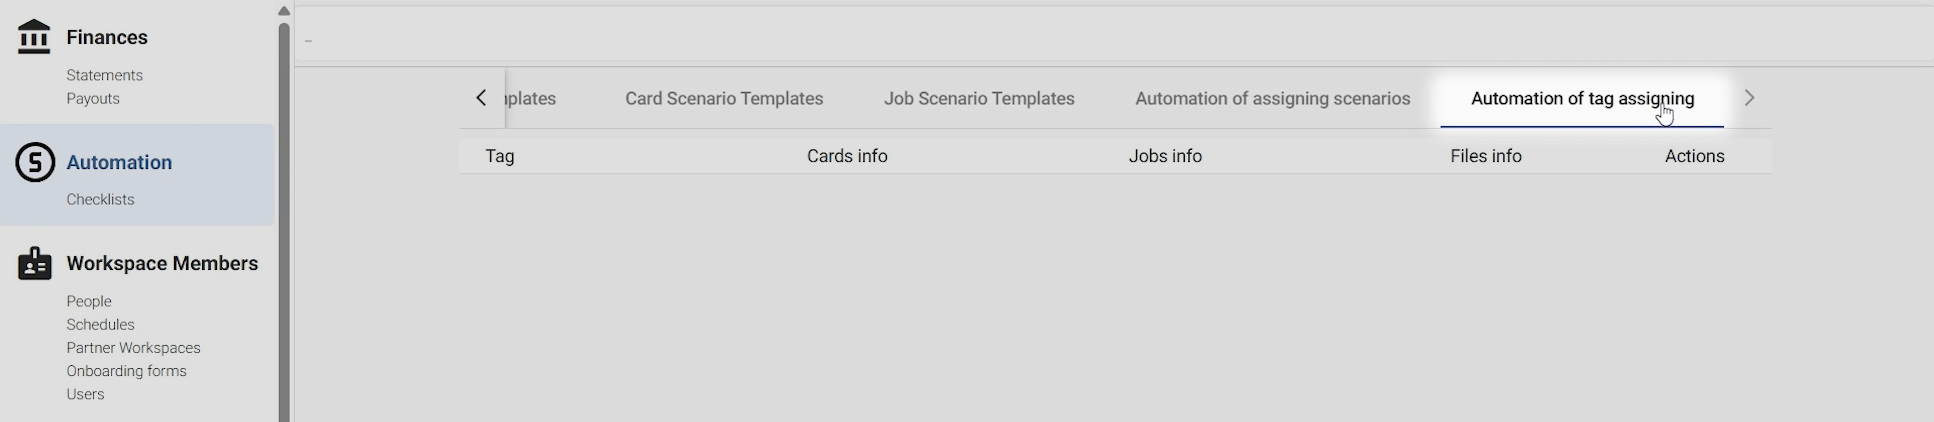Go to the Users page

click(85, 394)
